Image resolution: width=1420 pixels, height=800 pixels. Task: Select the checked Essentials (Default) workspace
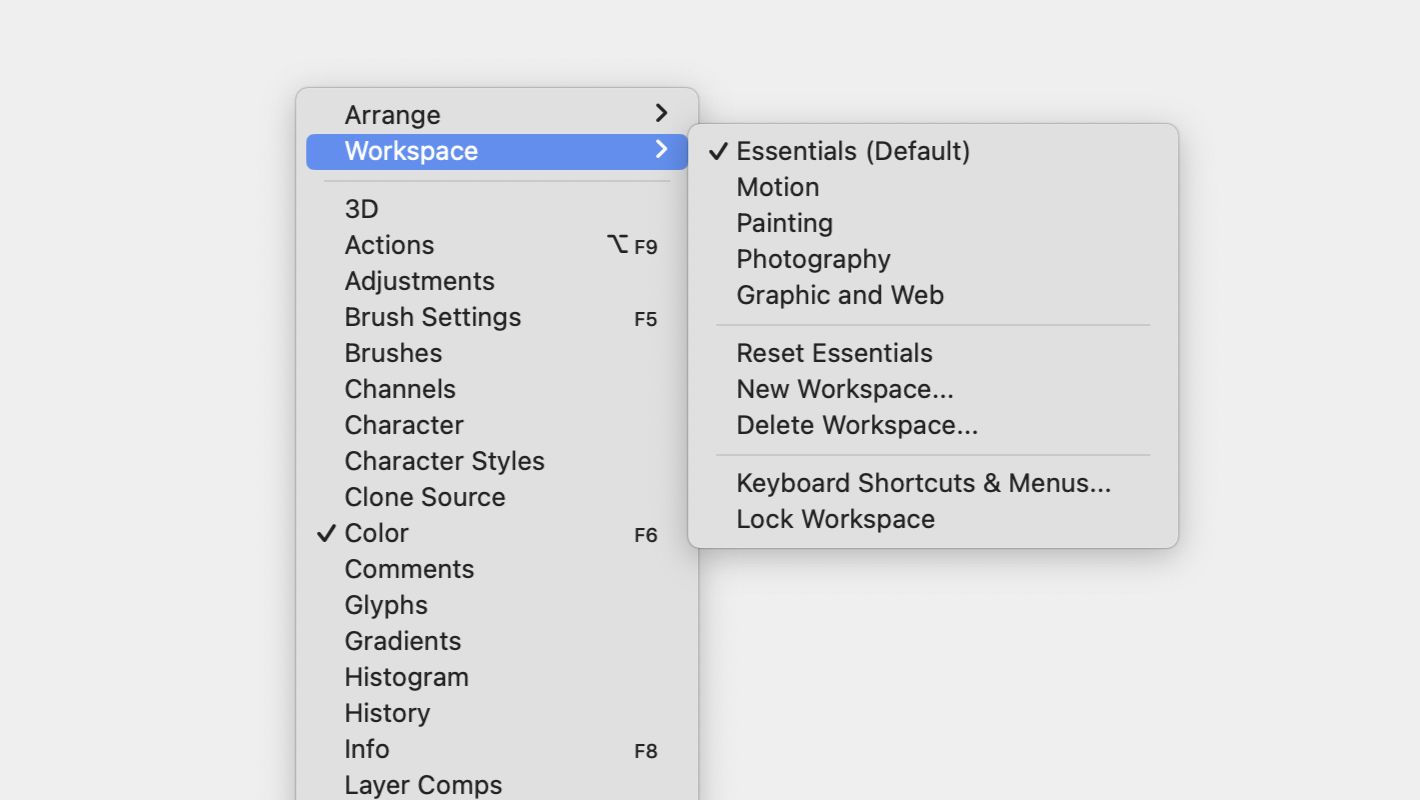click(852, 151)
